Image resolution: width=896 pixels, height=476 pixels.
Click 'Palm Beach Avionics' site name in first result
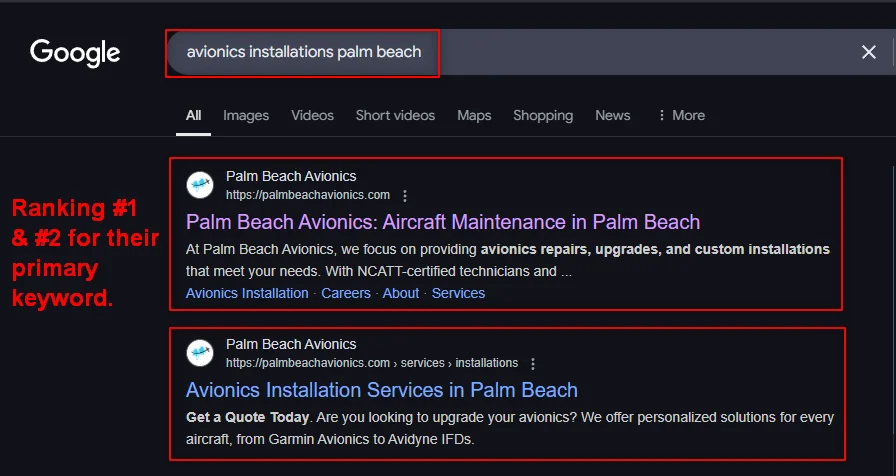(x=291, y=176)
